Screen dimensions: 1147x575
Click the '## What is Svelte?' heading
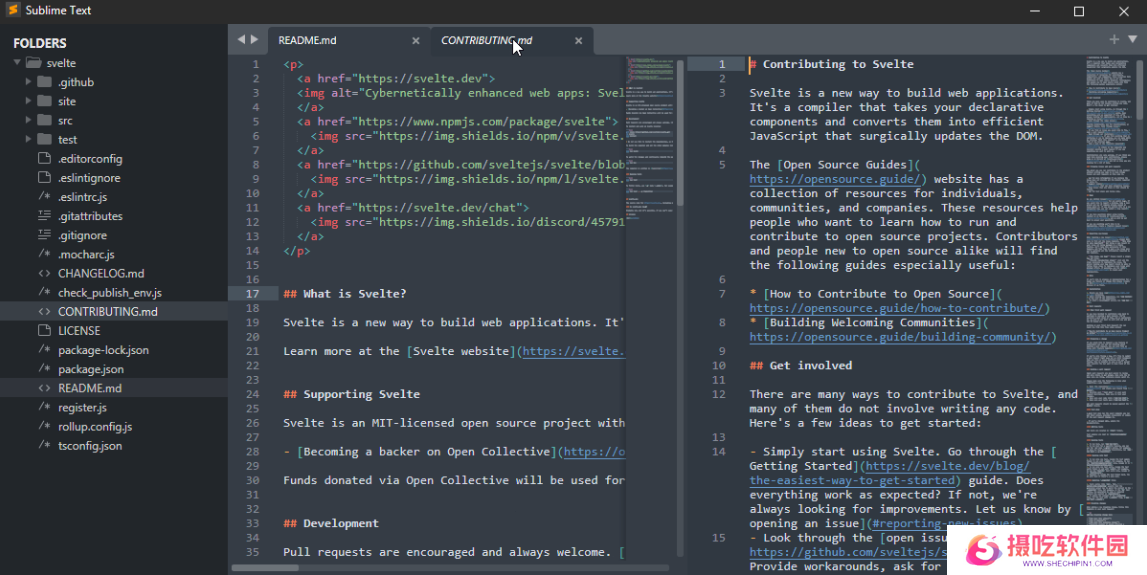click(x=345, y=293)
